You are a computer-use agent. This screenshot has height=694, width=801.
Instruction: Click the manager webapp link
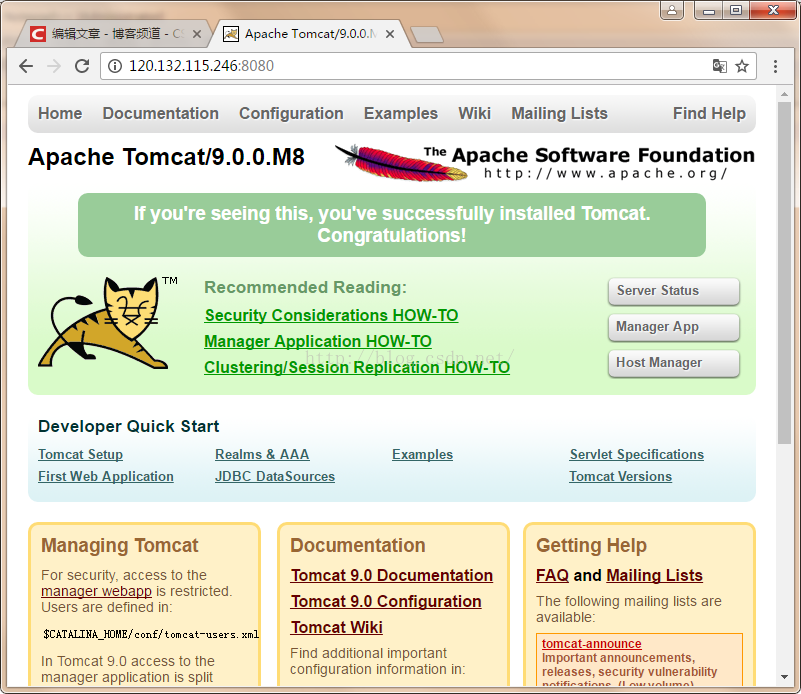[97, 591]
